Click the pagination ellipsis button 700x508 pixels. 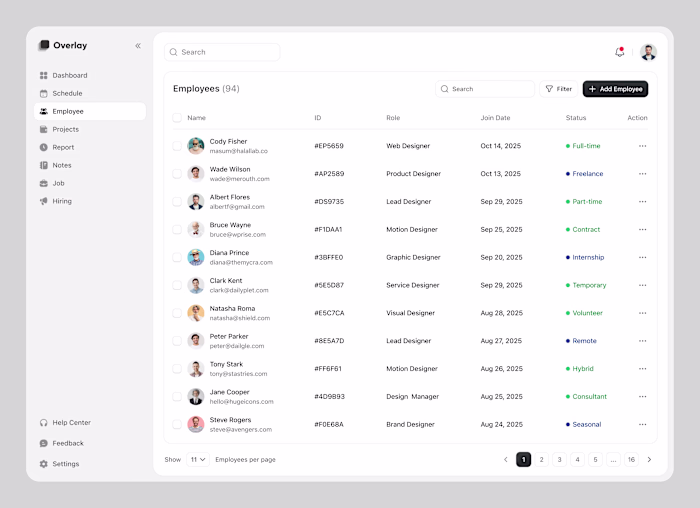(613, 459)
